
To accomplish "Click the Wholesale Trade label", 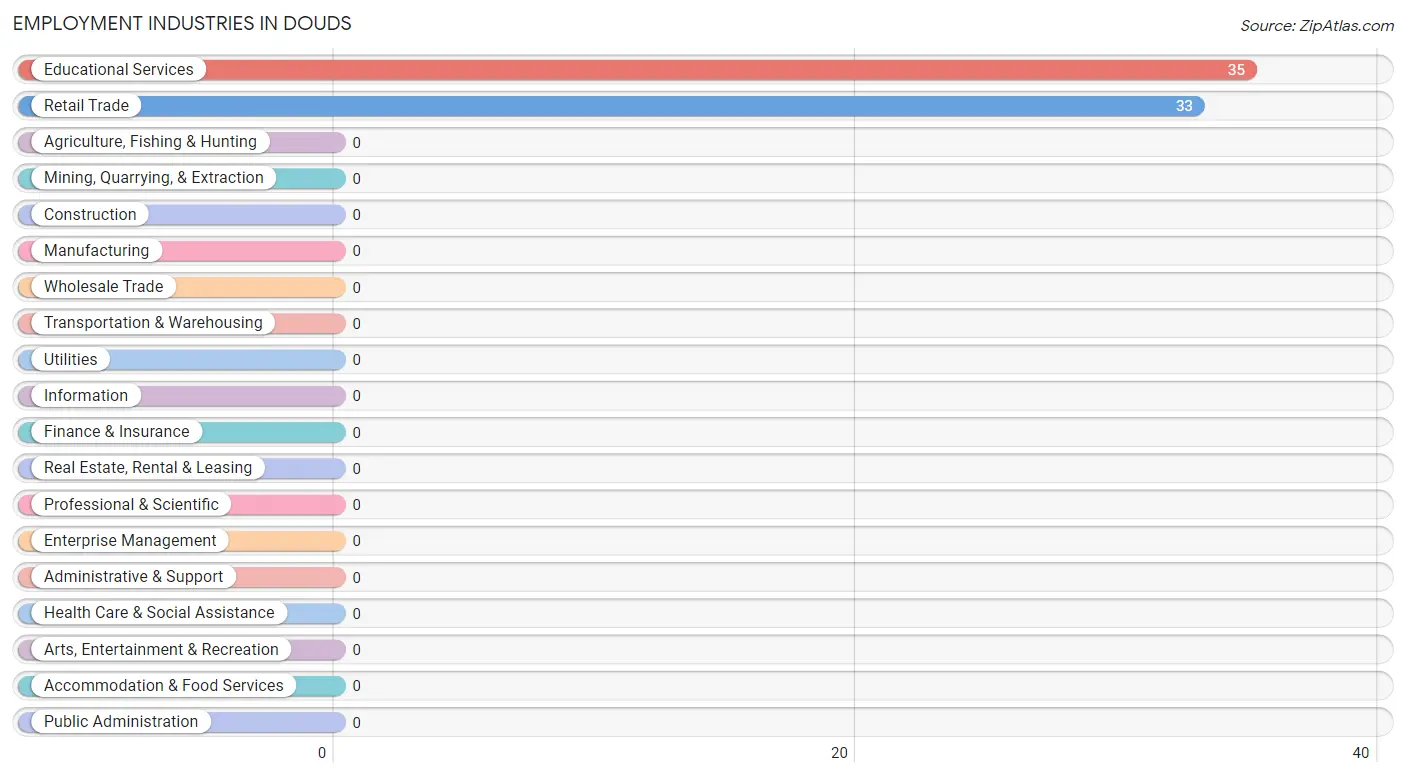I will pyautogui.click(x=103, y=287).
